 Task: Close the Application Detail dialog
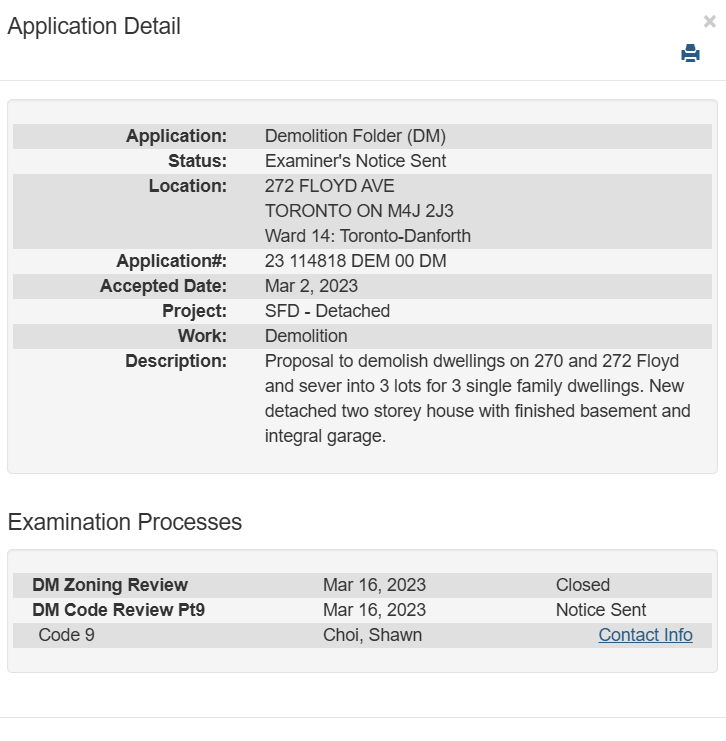710,21
